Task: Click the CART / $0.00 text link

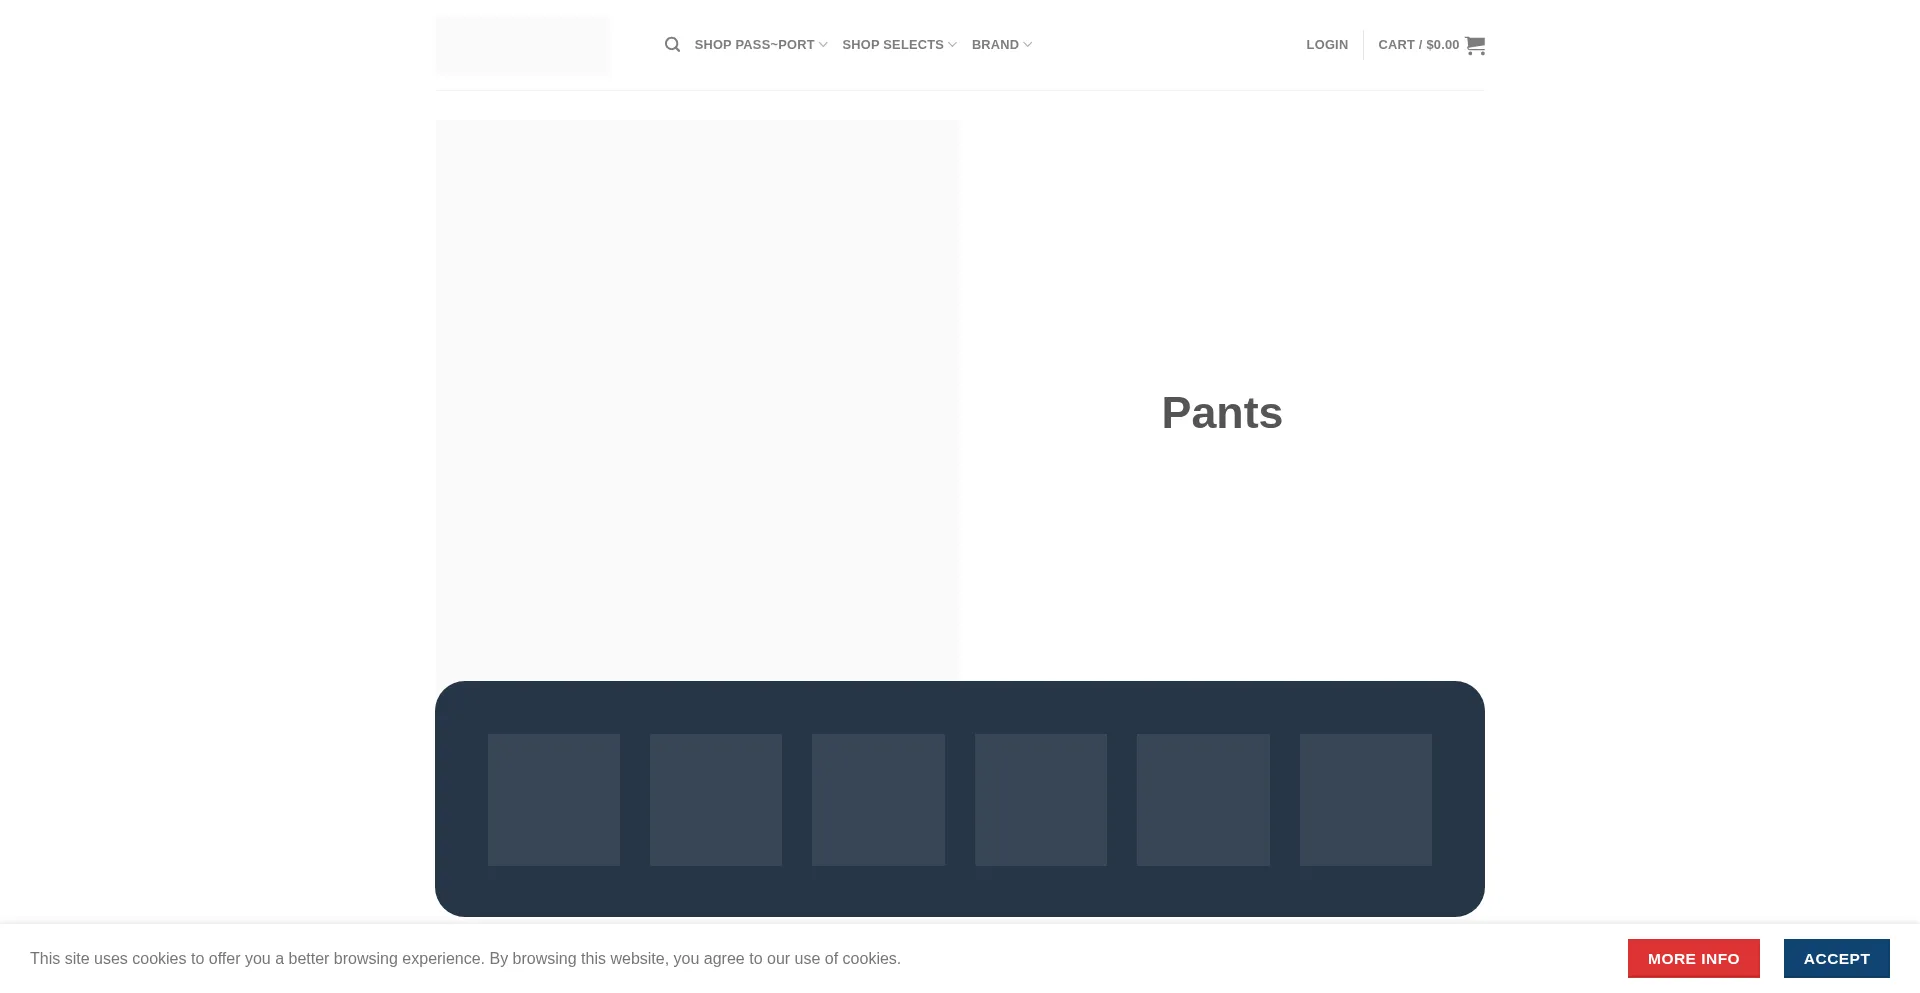Action: click(x=1418, y=45)
